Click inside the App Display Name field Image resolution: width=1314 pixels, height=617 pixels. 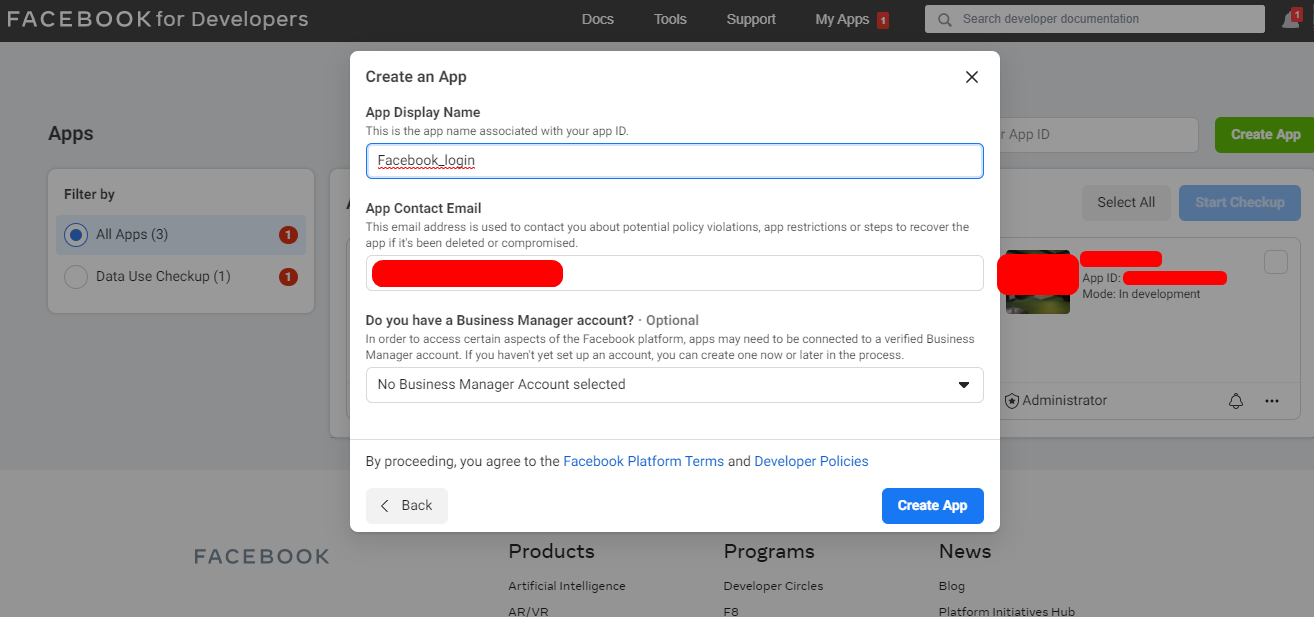tap(674, 160)
